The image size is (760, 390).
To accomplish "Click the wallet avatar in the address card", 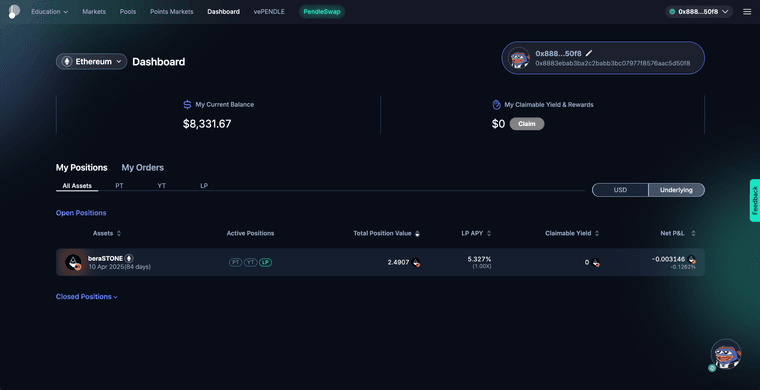I will coord(519,58).
